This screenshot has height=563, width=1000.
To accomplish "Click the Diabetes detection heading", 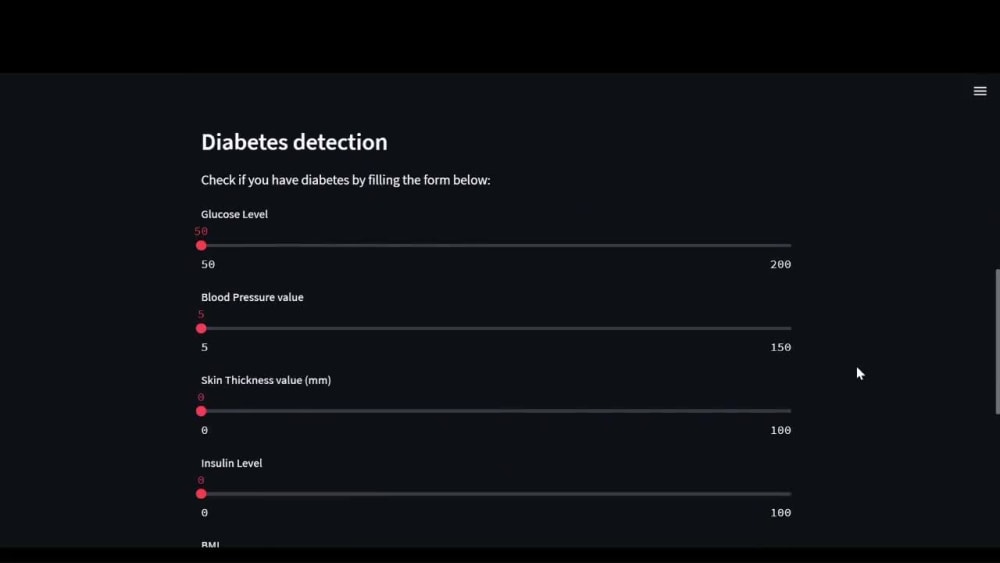I will (294, 142).
